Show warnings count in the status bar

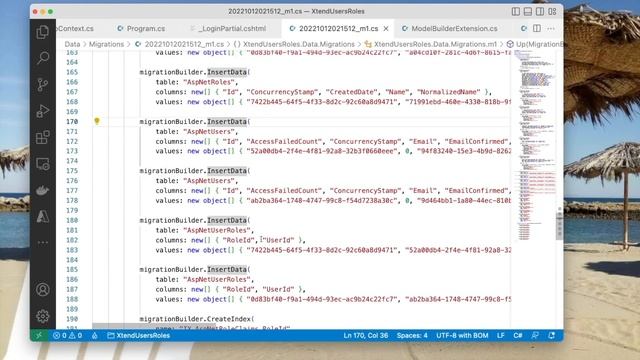coord(76,336)
